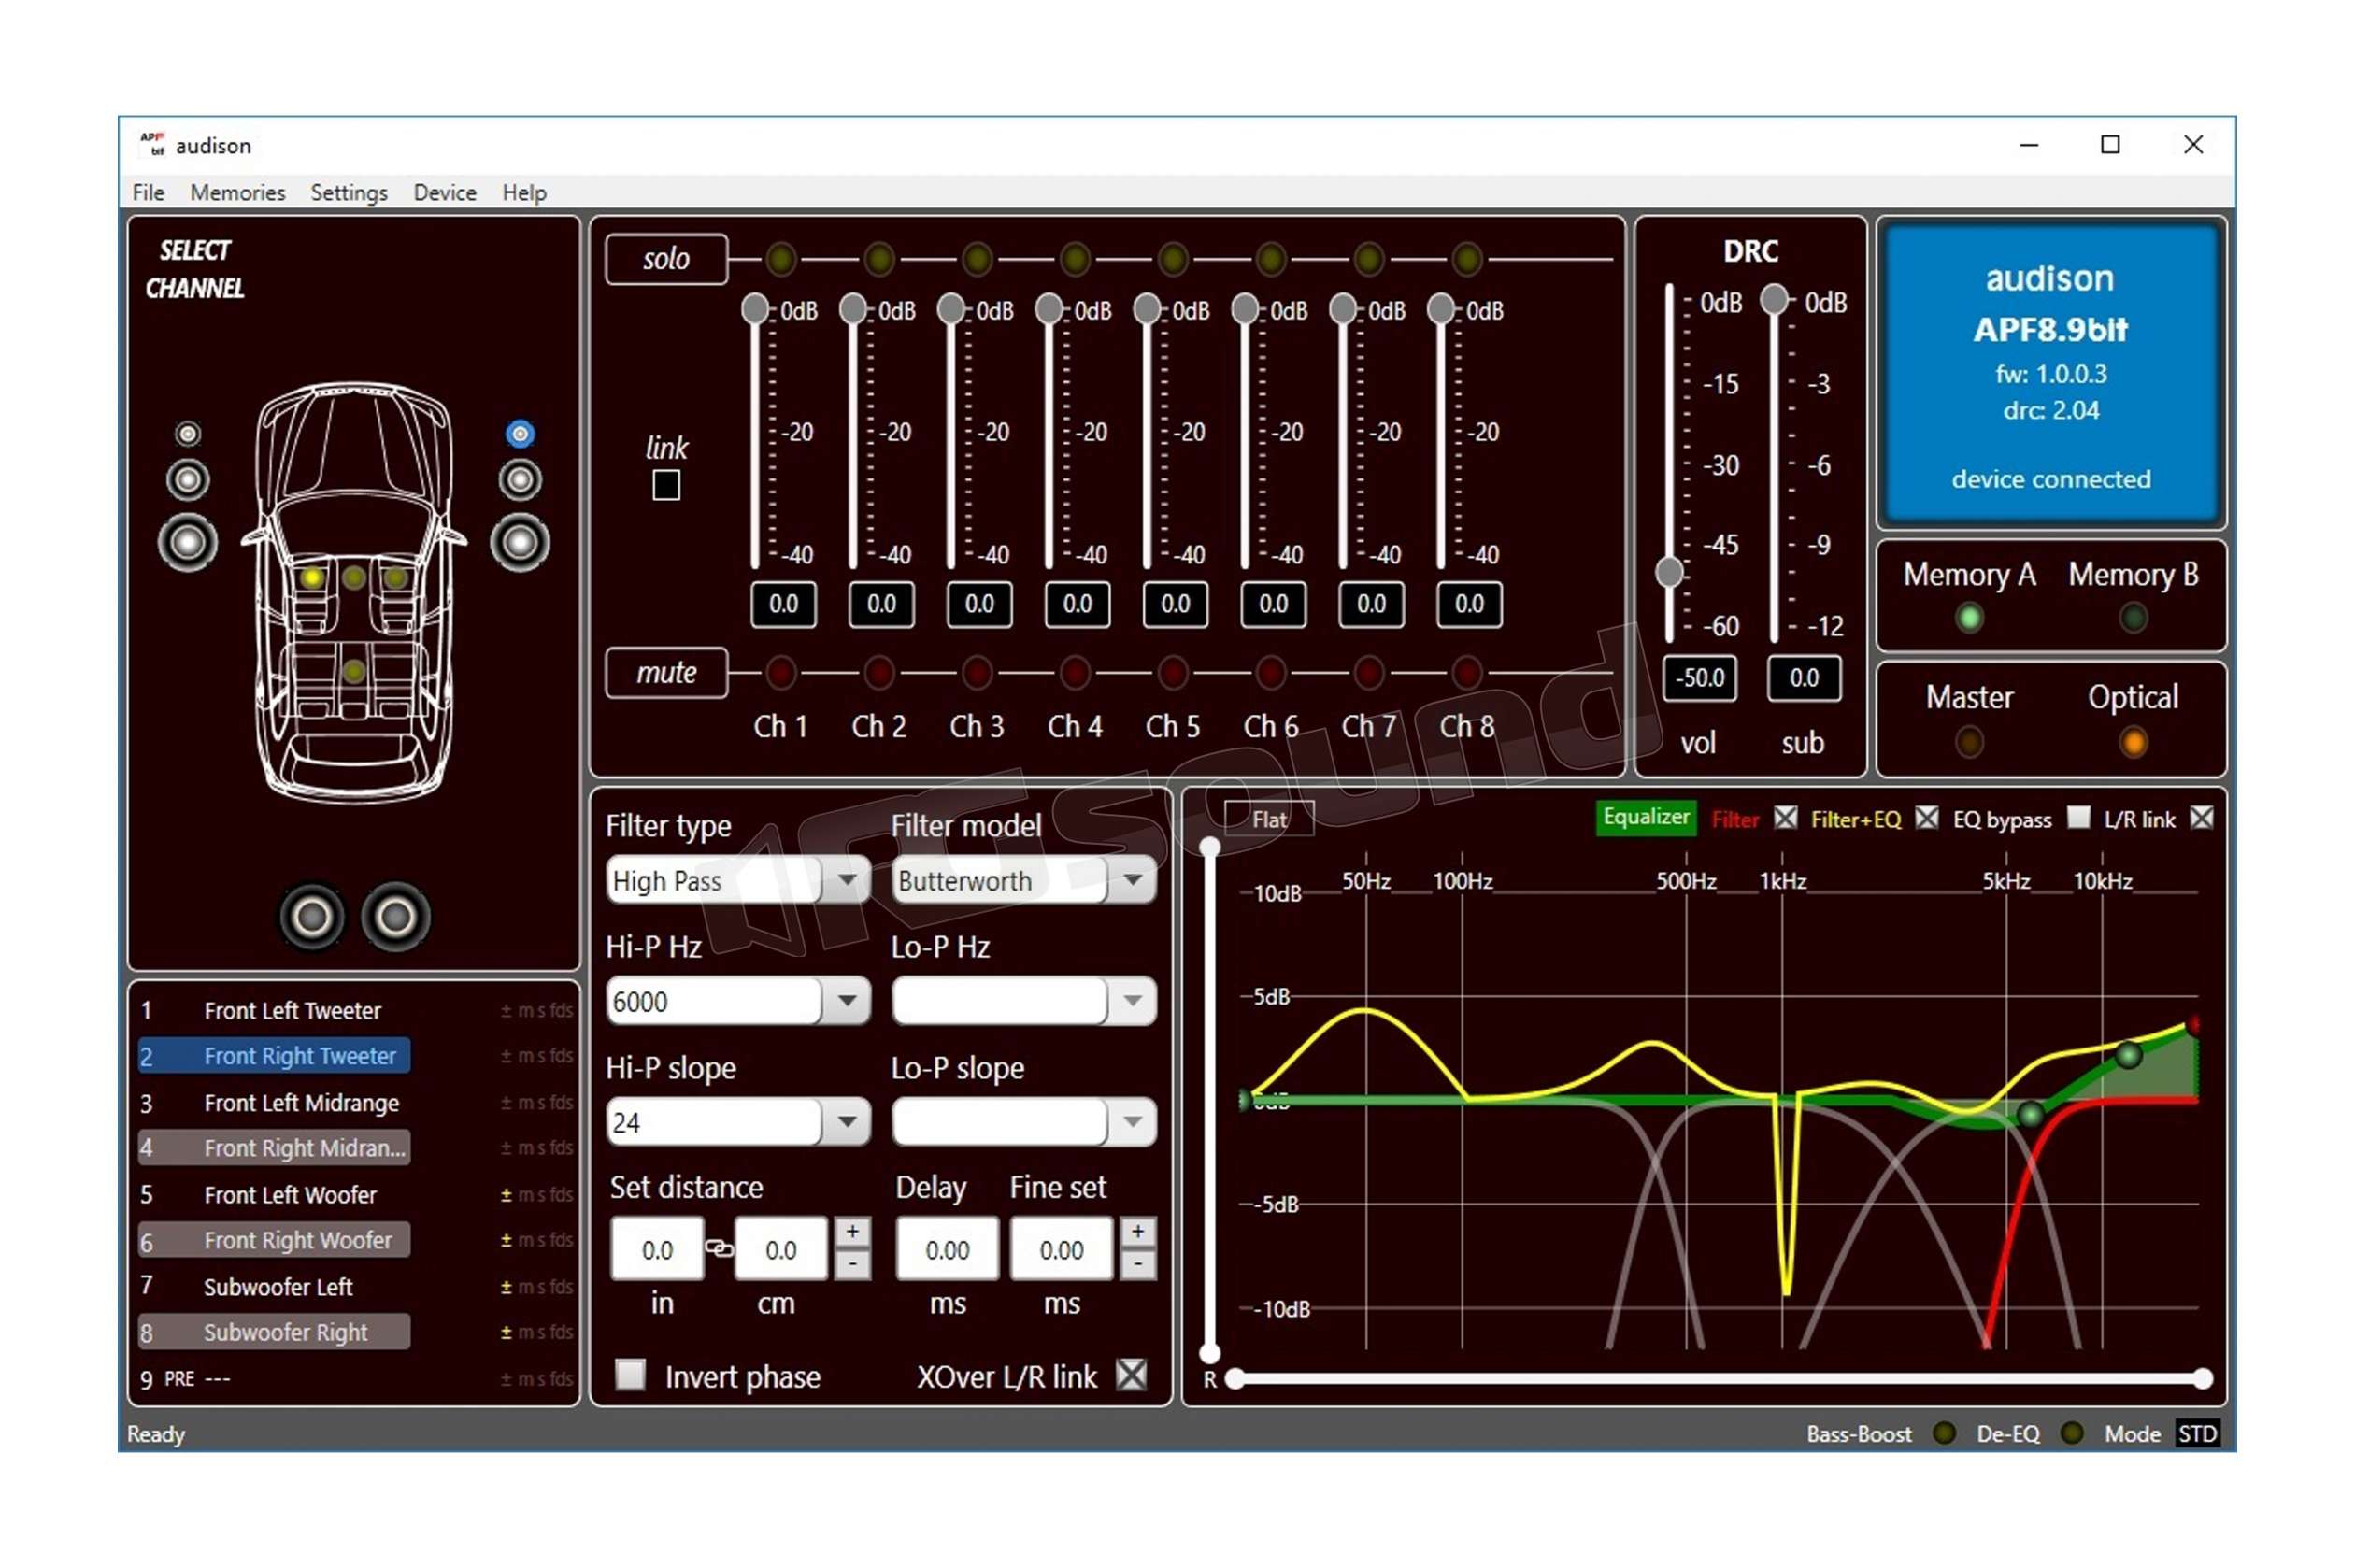Viewport: 2355px width, 1568px height.
Task: Click the green EQ point near 5kHz
Action: coord(2030,1115)
